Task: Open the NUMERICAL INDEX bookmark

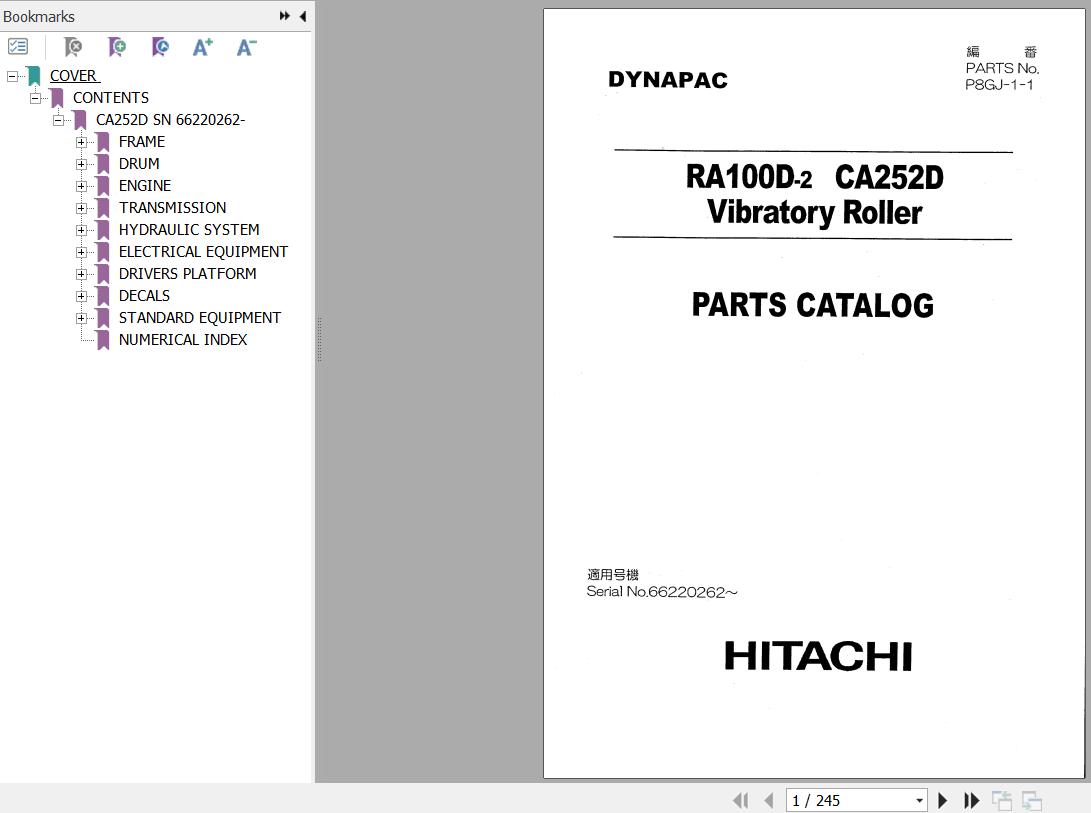Action: [x=182, y=340]
